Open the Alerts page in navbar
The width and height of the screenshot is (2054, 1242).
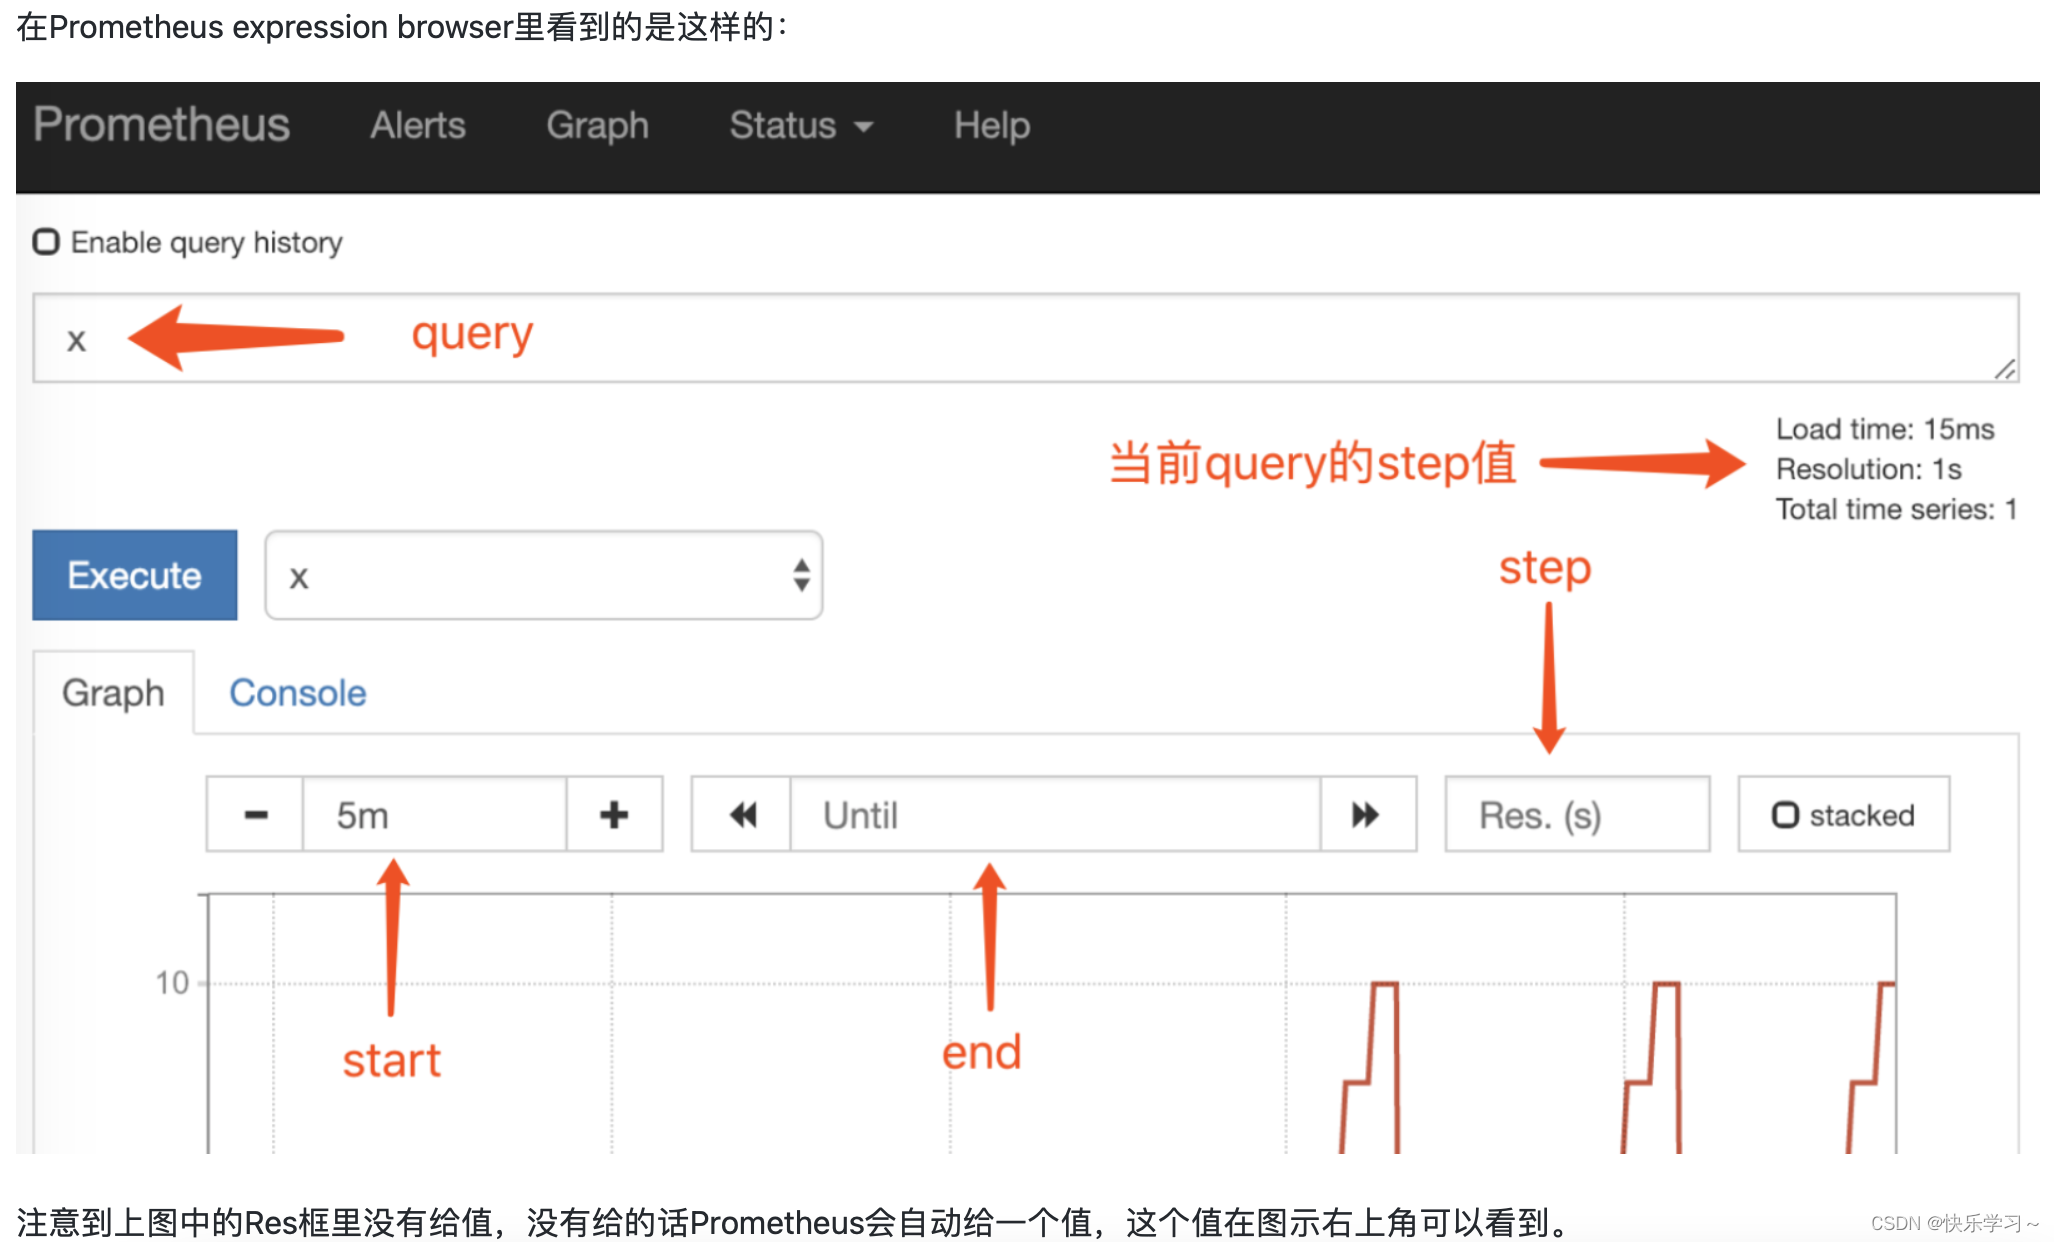417,126
